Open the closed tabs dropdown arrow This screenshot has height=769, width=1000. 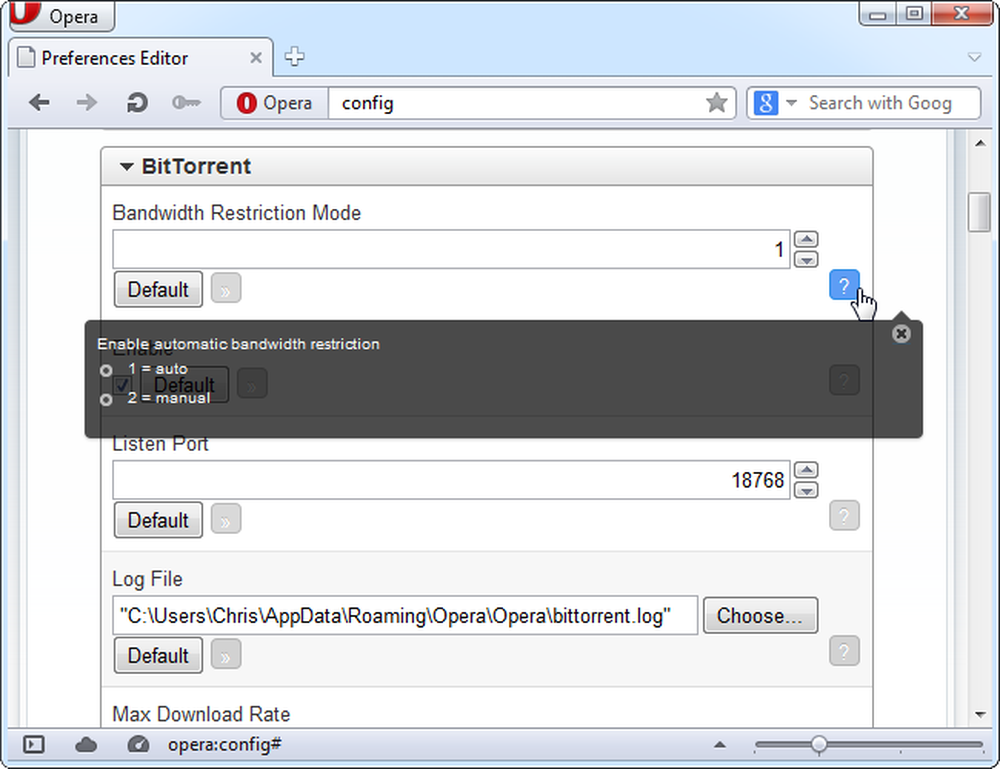[x=974, y=57]
